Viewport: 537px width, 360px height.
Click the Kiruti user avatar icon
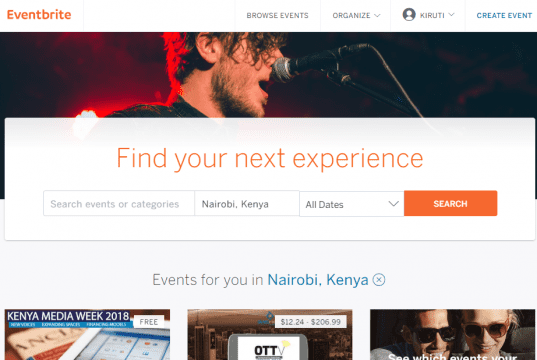[x=409, y=15]
